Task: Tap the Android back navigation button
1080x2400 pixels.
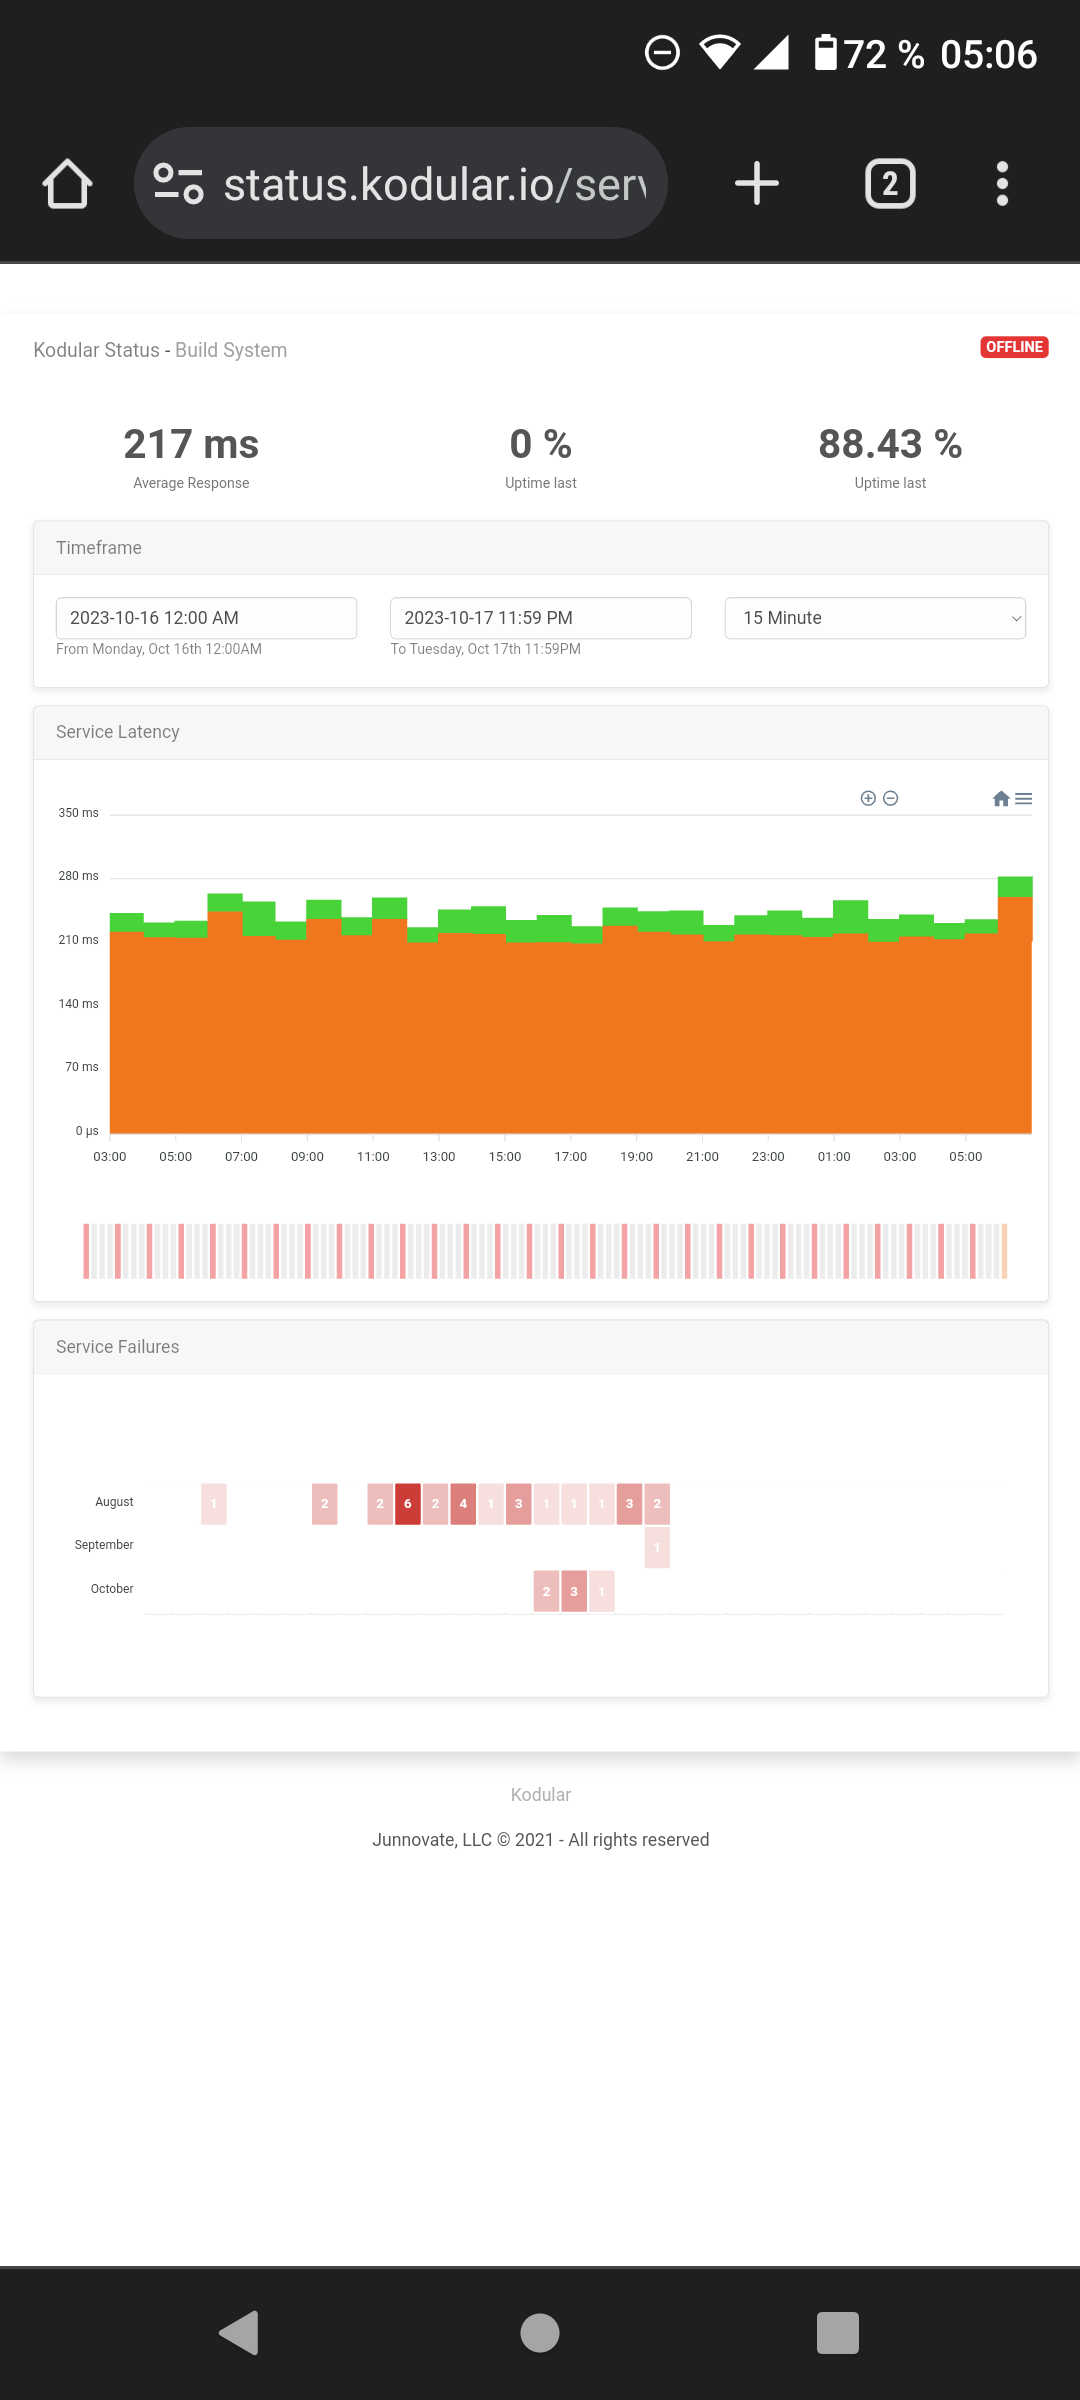Action: coord(240,2333)
